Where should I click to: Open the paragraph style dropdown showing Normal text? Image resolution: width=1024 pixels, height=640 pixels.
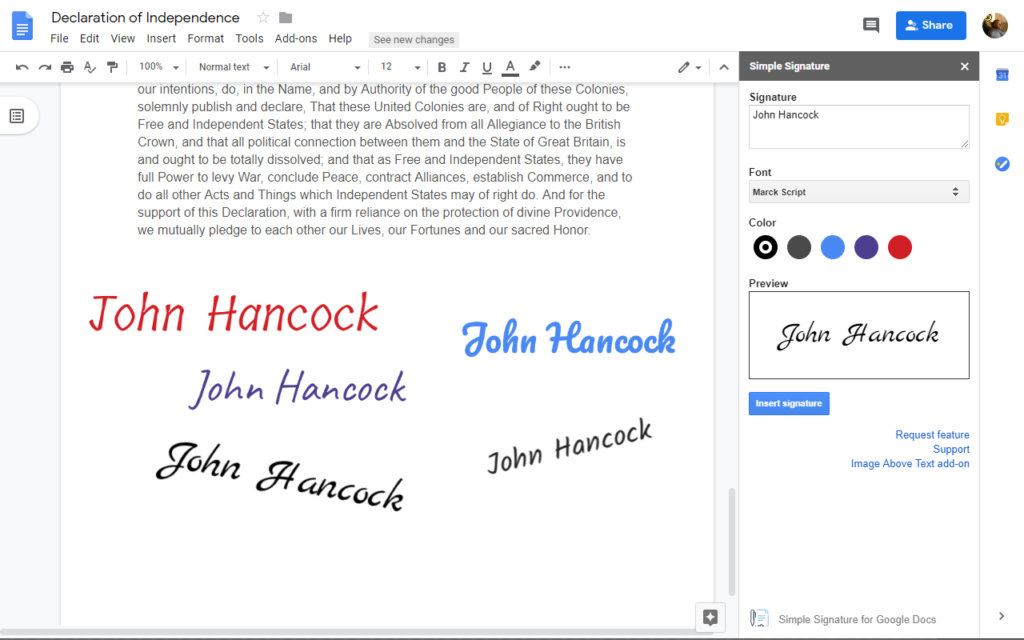[232, 66]
